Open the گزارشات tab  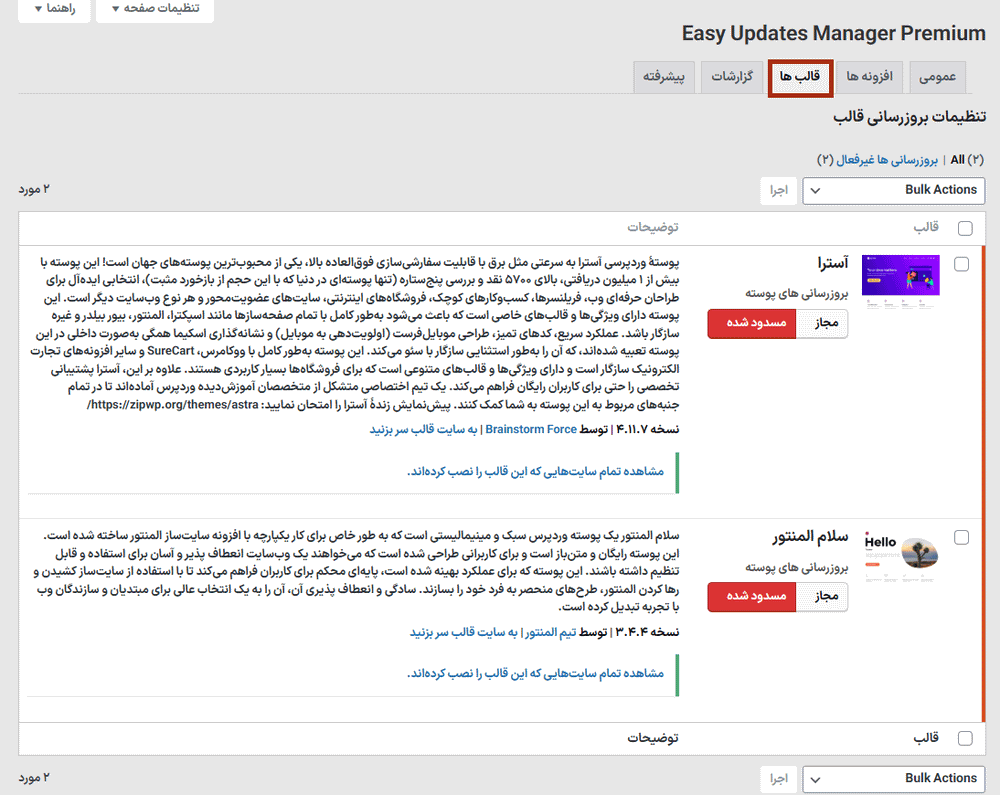732,77
